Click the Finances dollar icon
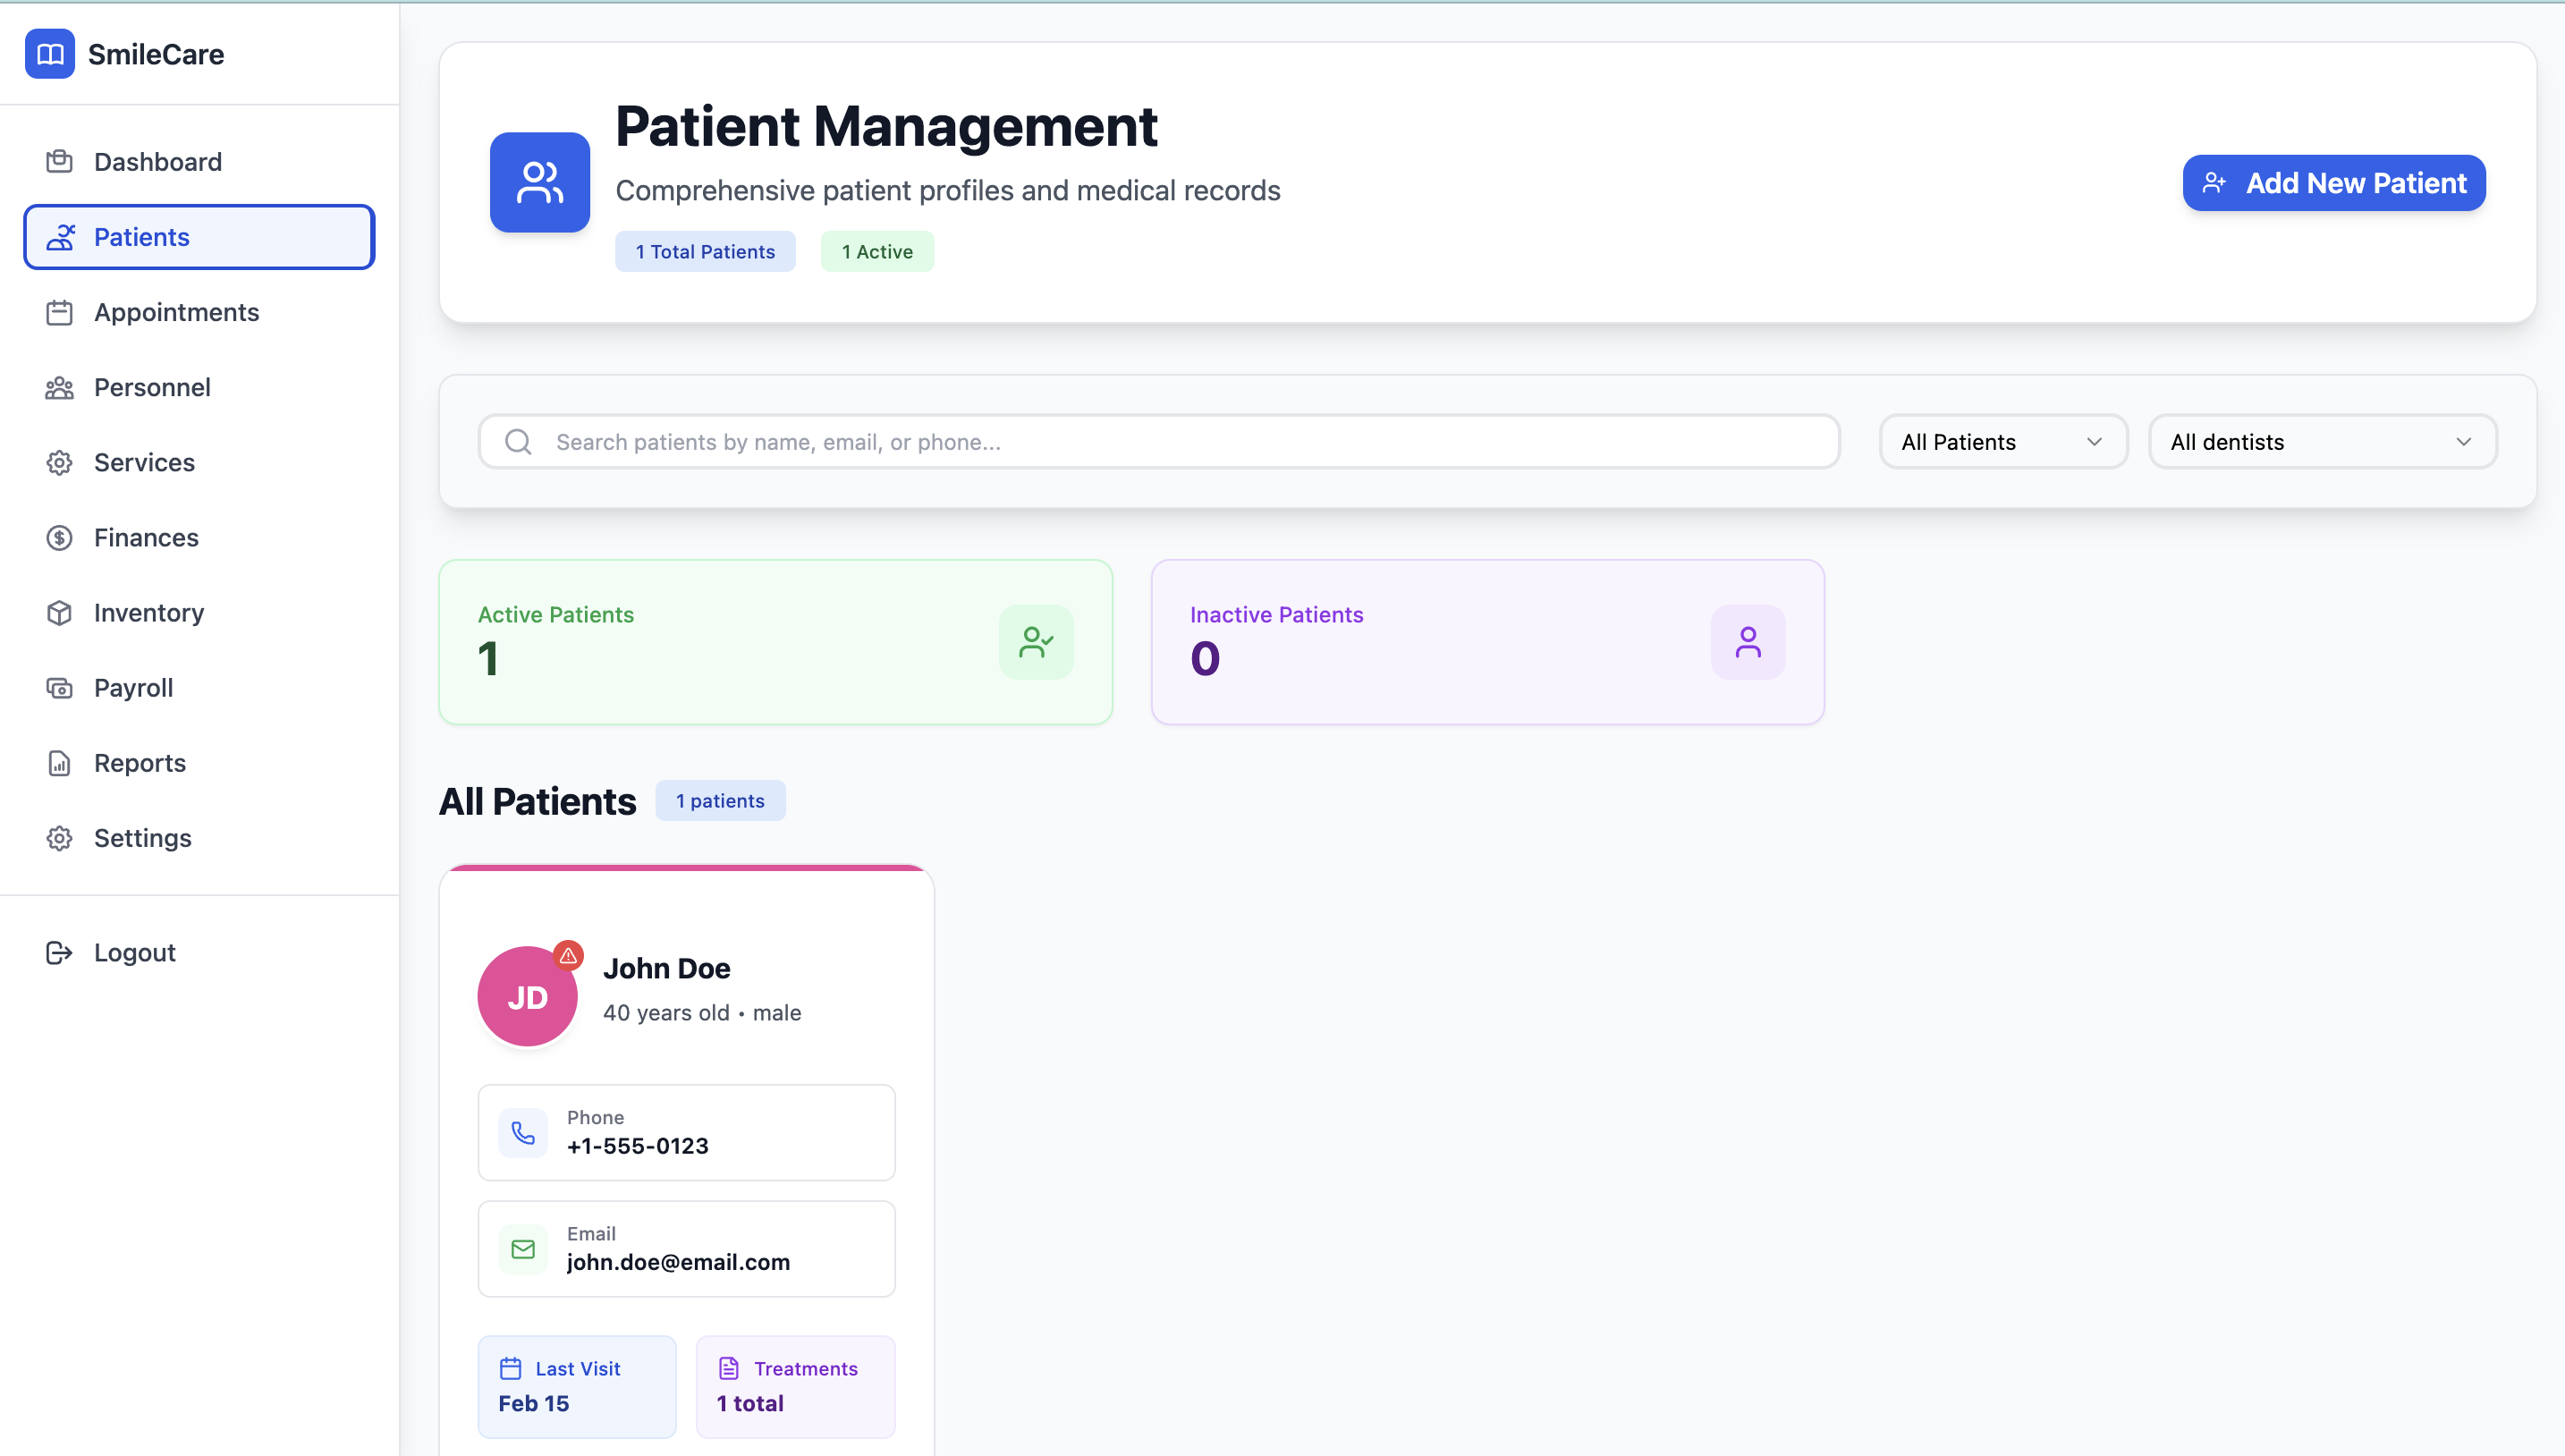The height and width of the screenshot is (1456, 2565). coord(59,538)
